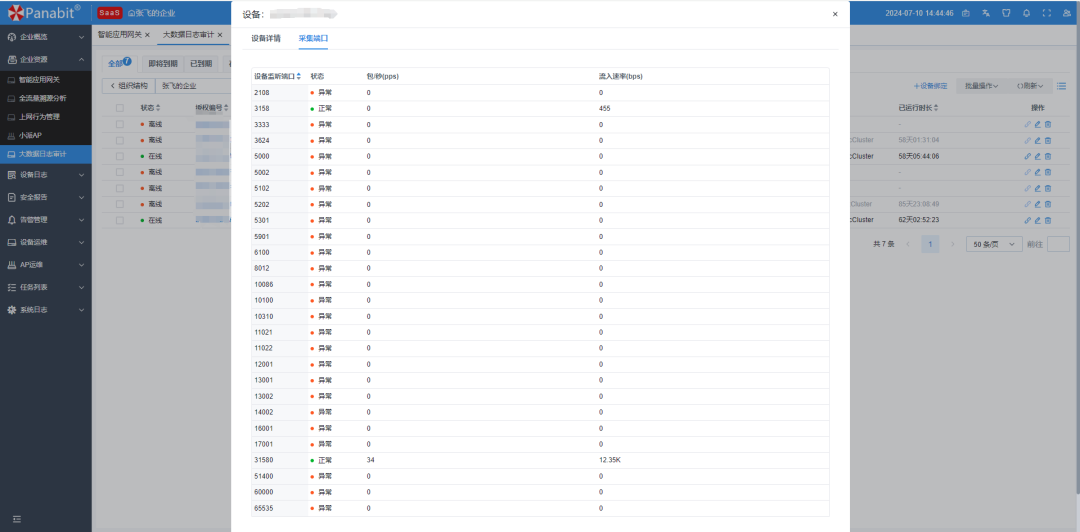Click the theme shirt icon in header
1080x532 pixels.
[1006, 13]
